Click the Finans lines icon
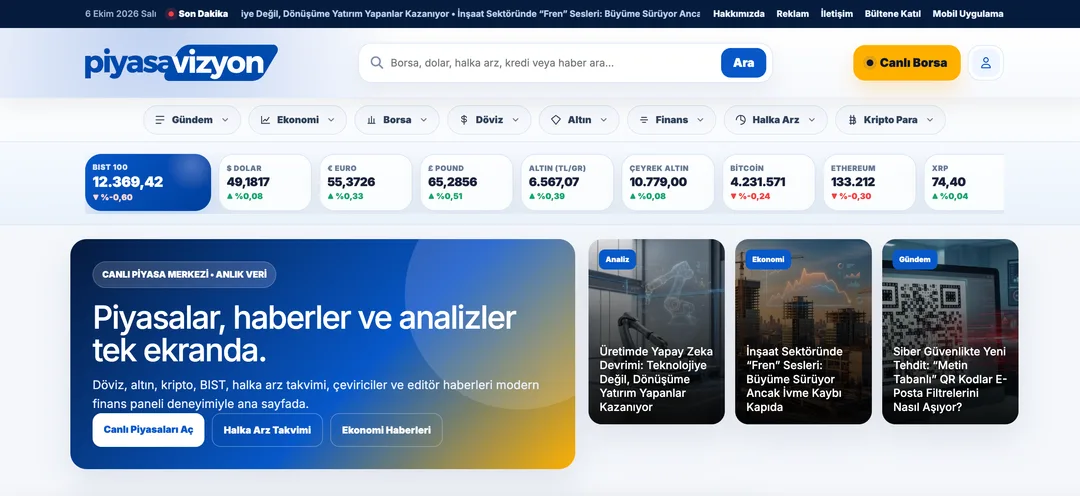Viewport: 1080px width, 496px height. click(644, 120)
